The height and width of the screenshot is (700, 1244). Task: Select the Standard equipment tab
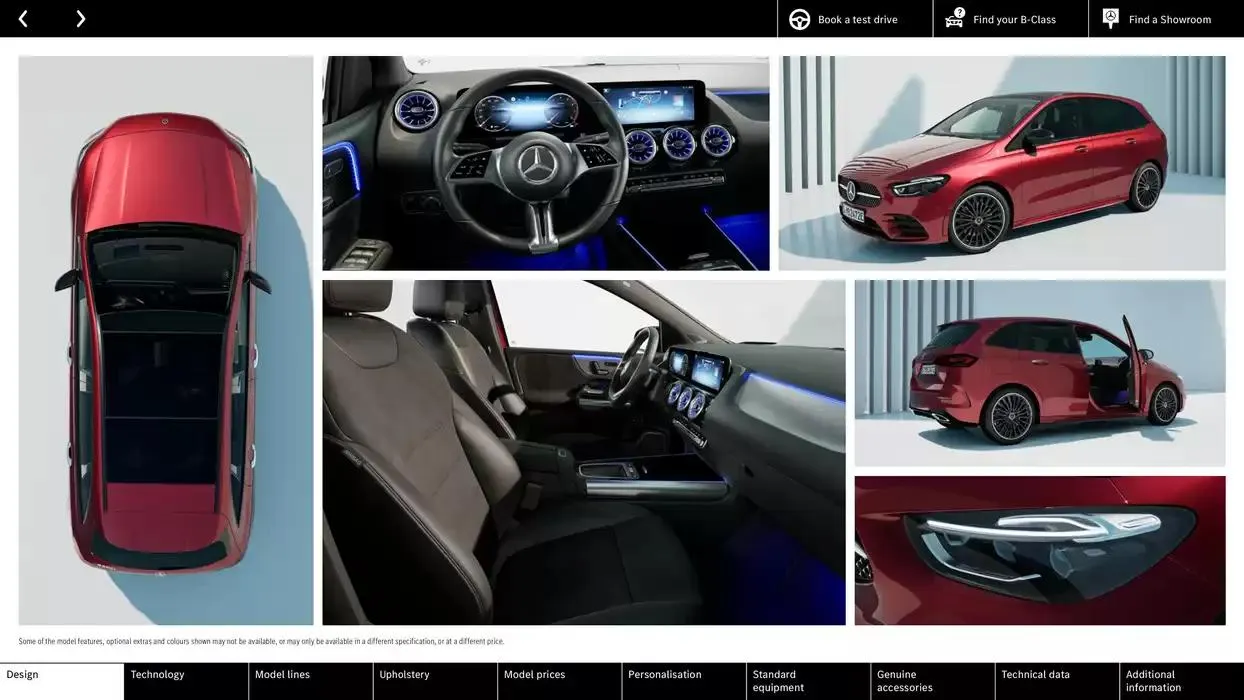pos(808,681)
